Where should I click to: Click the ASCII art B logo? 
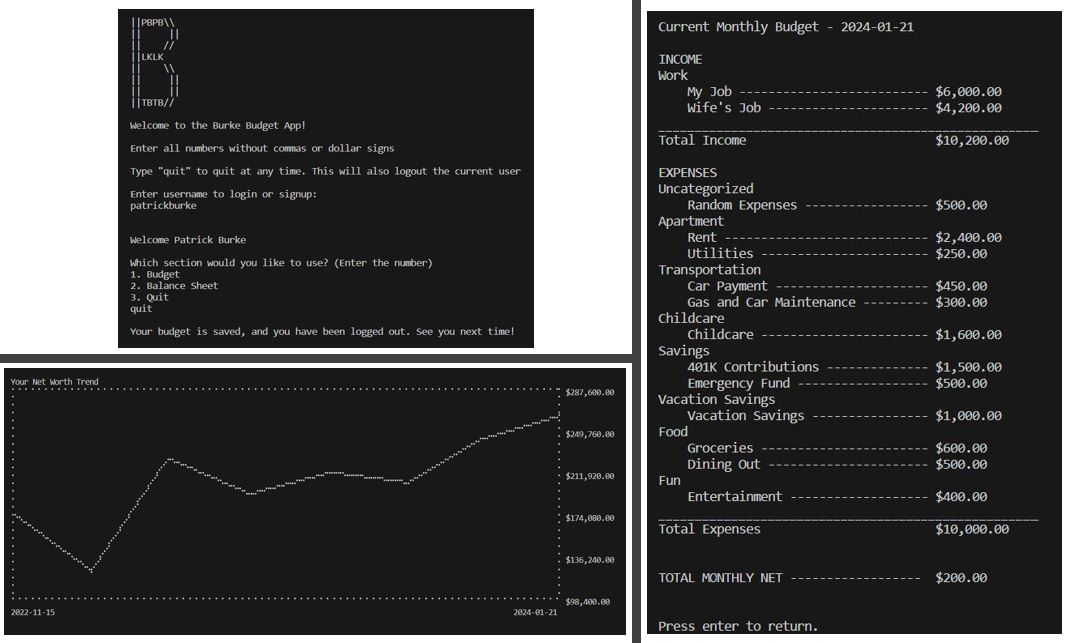tap(156, 62)
